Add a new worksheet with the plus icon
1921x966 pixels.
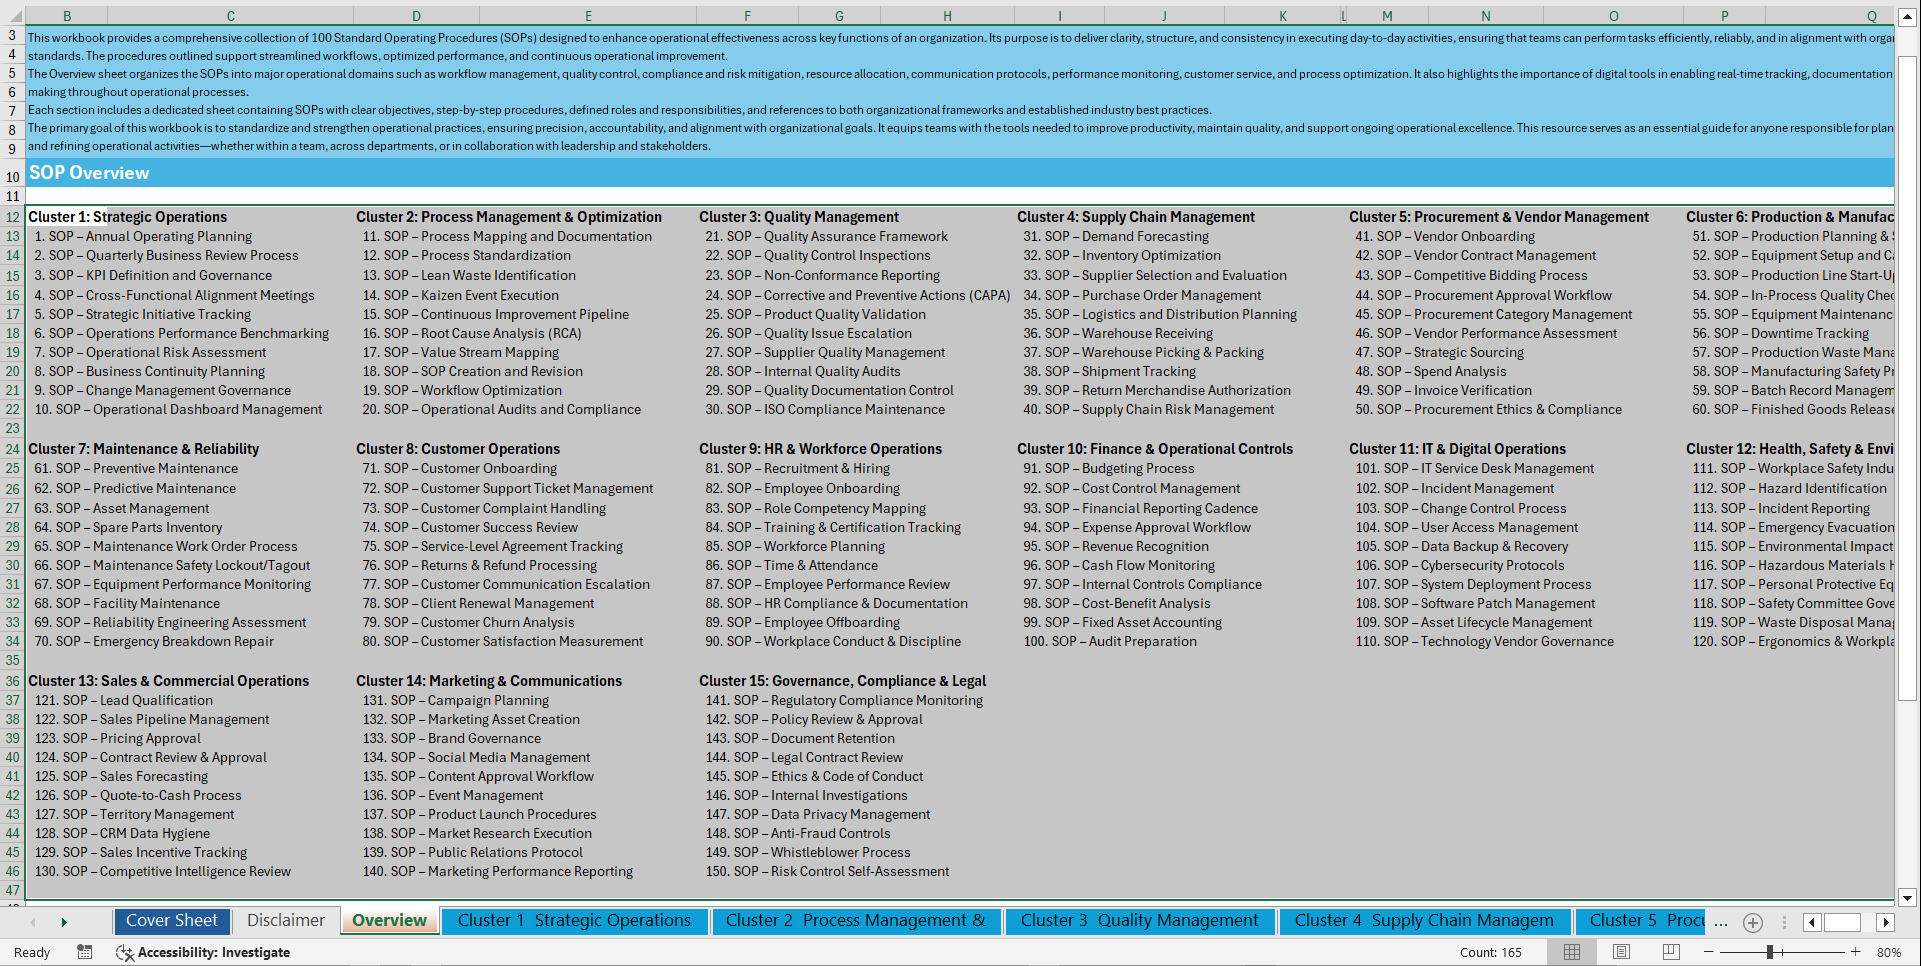pyautogui.click(x=1752, y=923)
